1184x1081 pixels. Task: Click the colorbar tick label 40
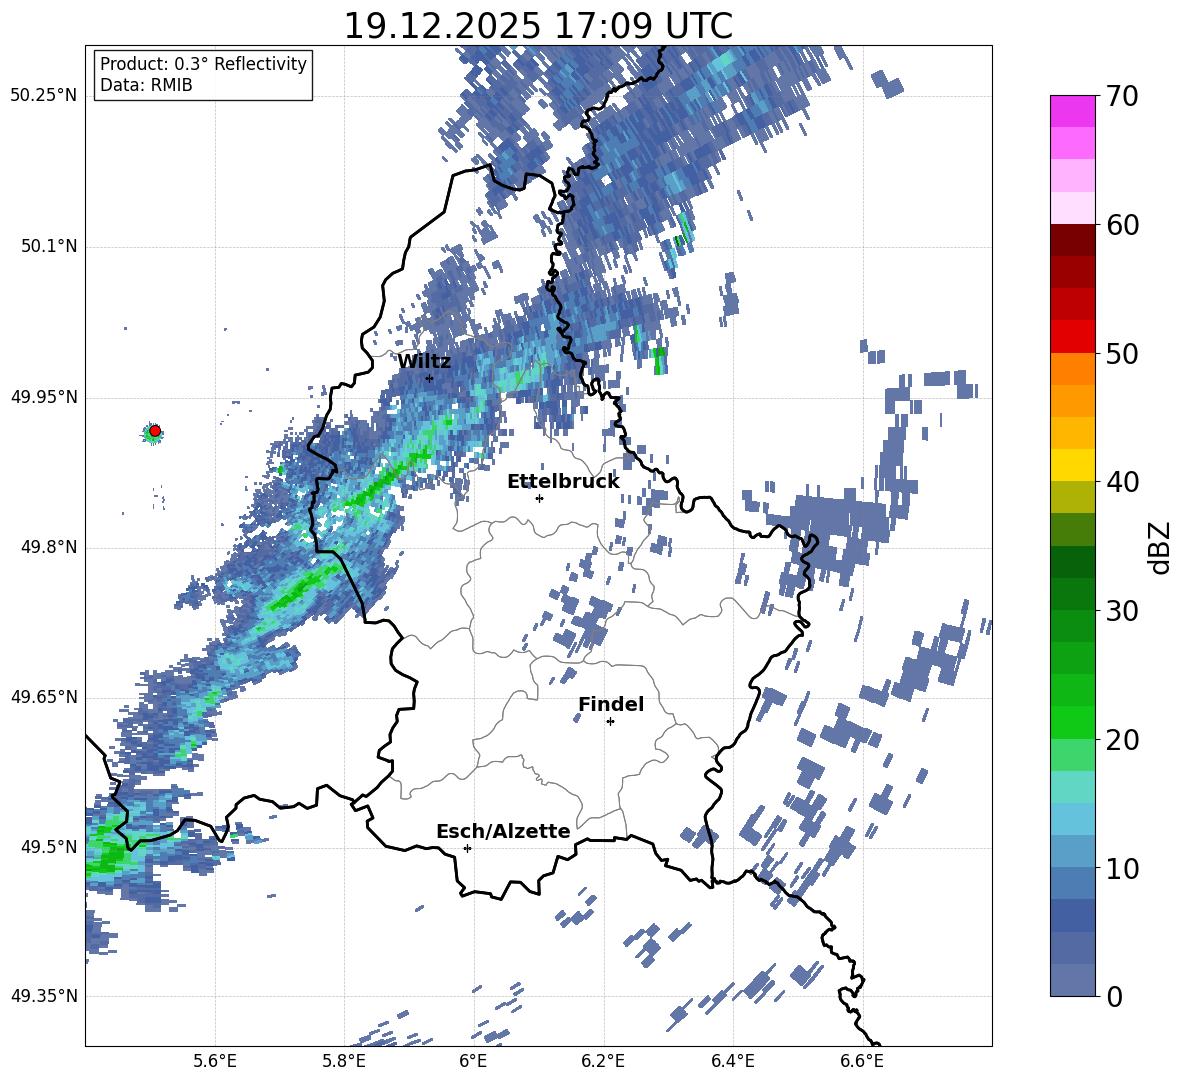(1122, 482)
